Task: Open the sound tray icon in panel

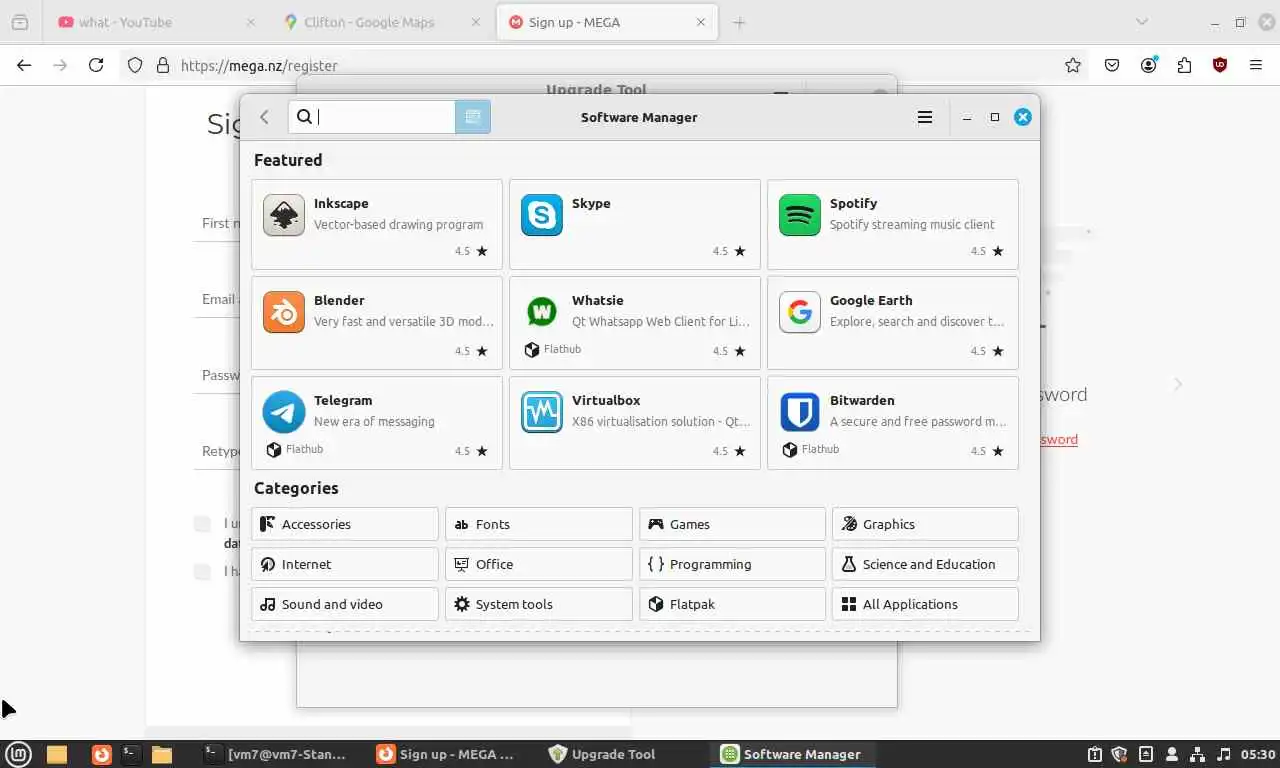Action: 1225,754
